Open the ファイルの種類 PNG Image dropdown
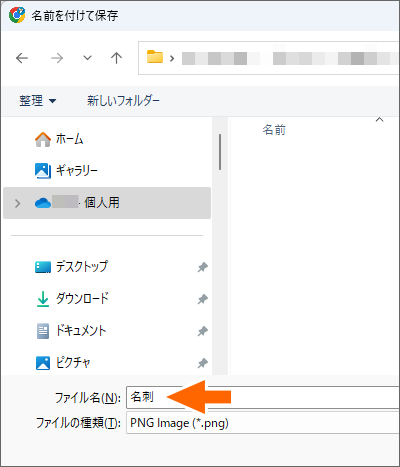400x467 pixels. point(263,423)
